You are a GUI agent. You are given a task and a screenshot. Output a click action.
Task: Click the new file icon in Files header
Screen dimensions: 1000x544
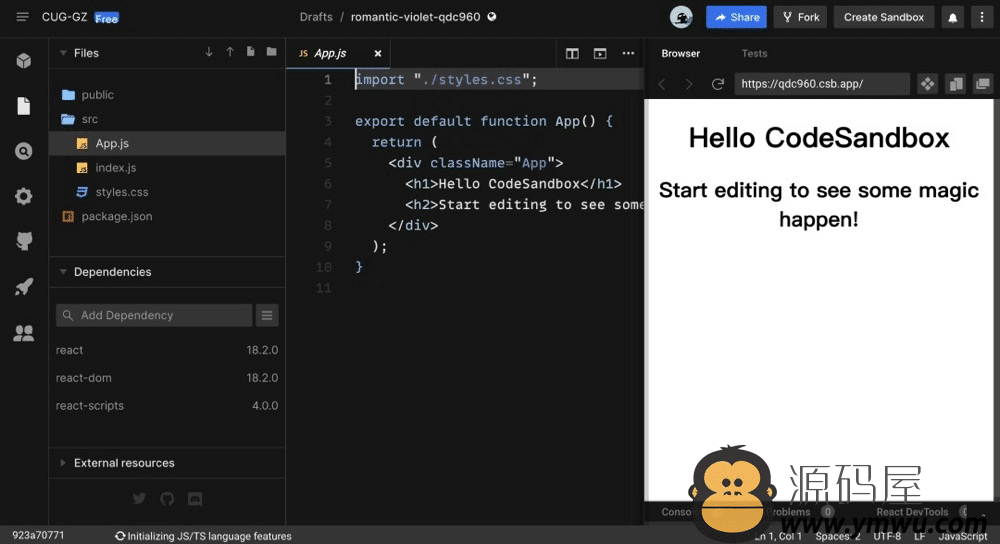tap(251, 52)
